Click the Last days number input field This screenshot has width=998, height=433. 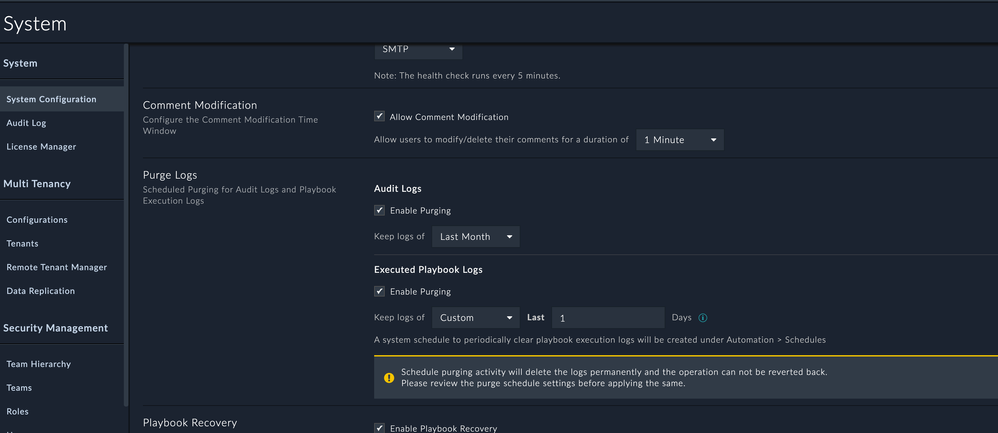[x=607, y=318]
